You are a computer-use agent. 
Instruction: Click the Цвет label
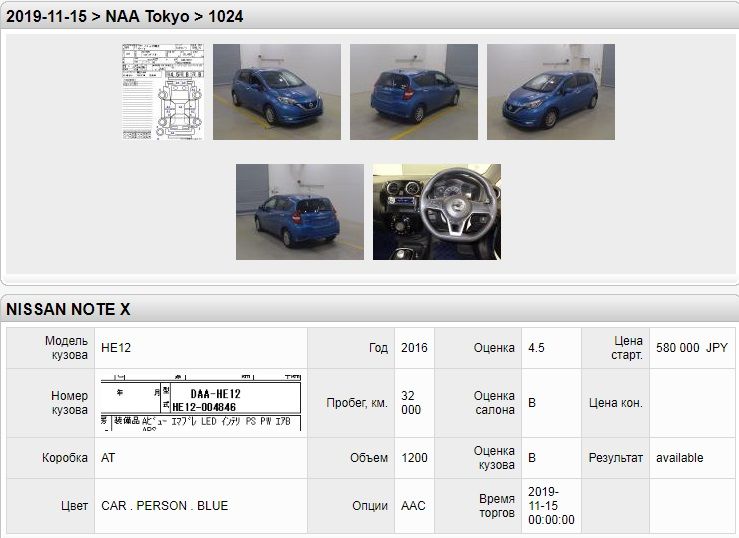coord(74,505)
